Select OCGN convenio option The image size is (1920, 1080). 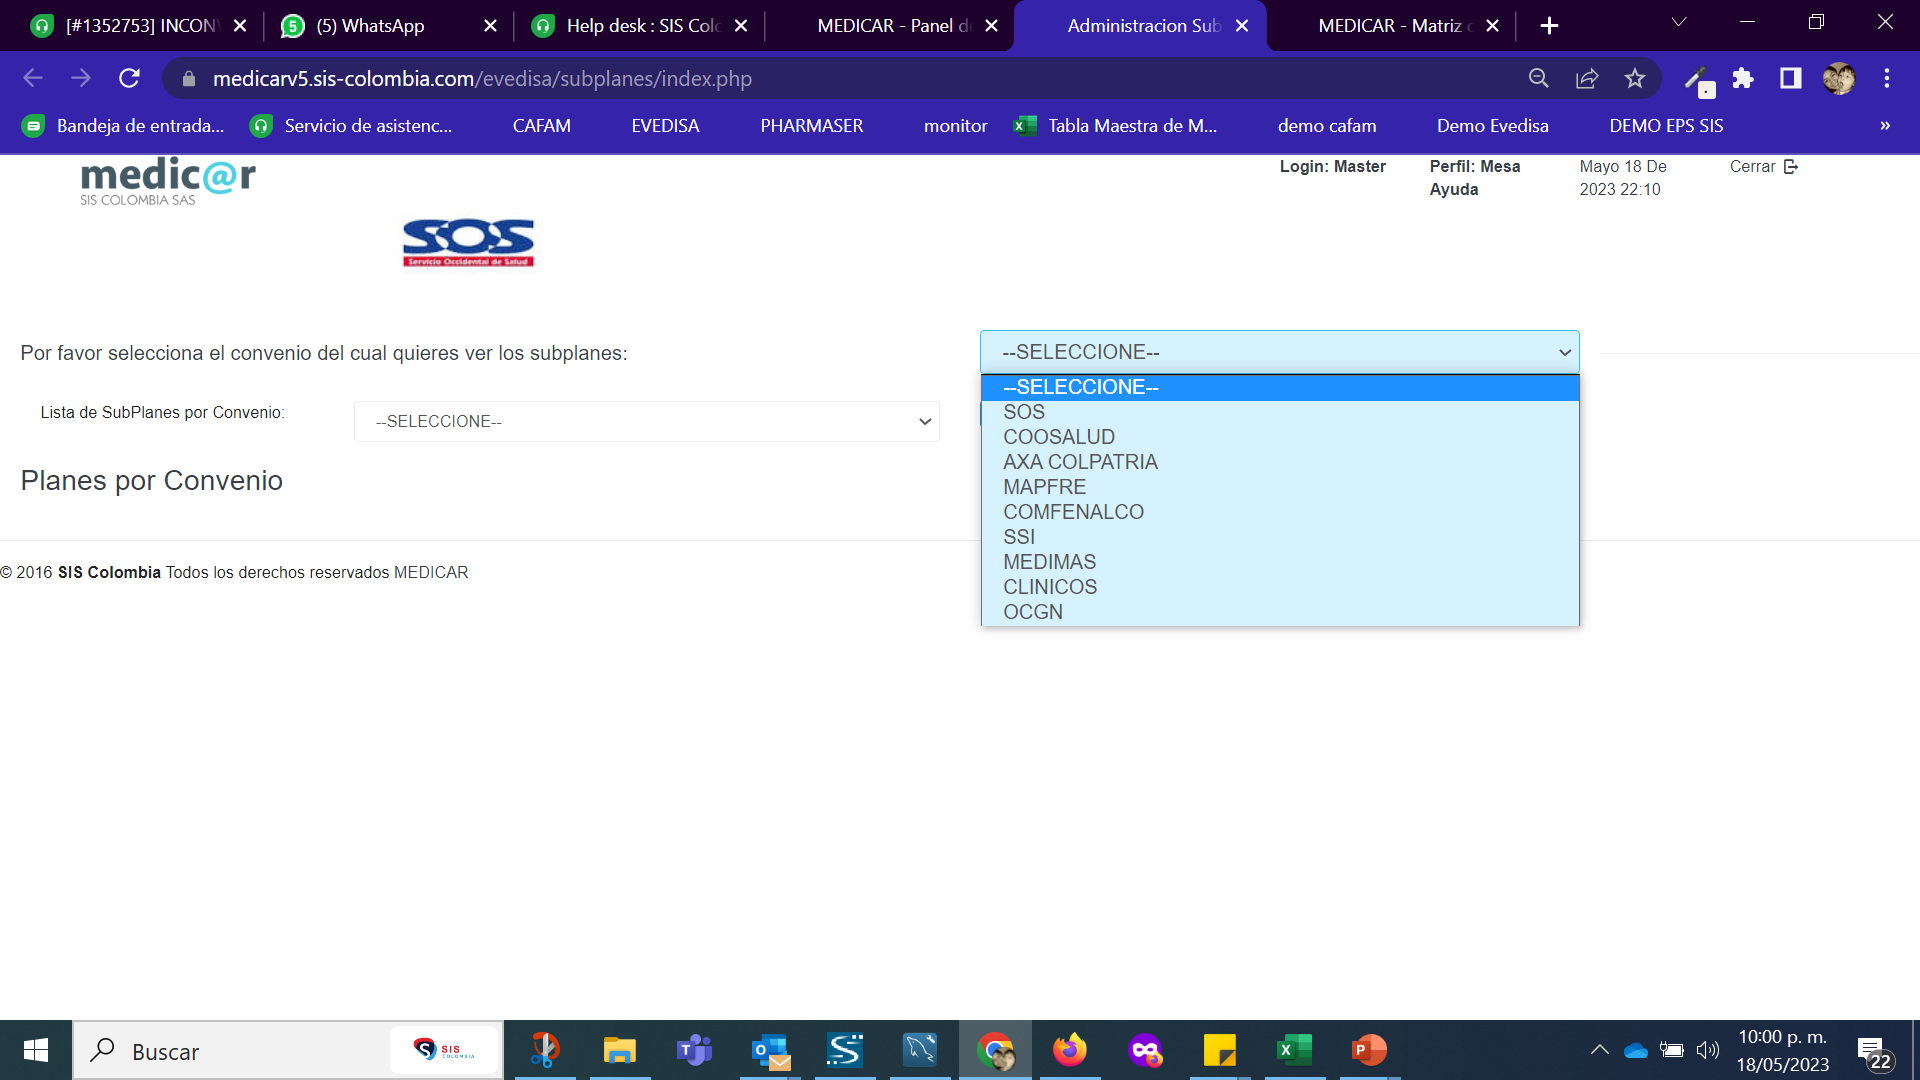pyautogui.click(x=1032, y=612)
